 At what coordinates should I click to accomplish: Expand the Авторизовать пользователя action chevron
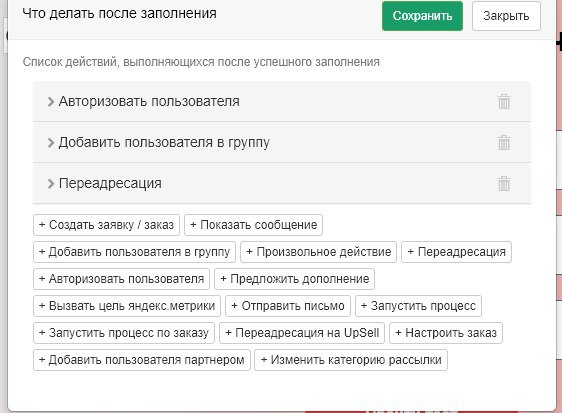pos(51,102)
